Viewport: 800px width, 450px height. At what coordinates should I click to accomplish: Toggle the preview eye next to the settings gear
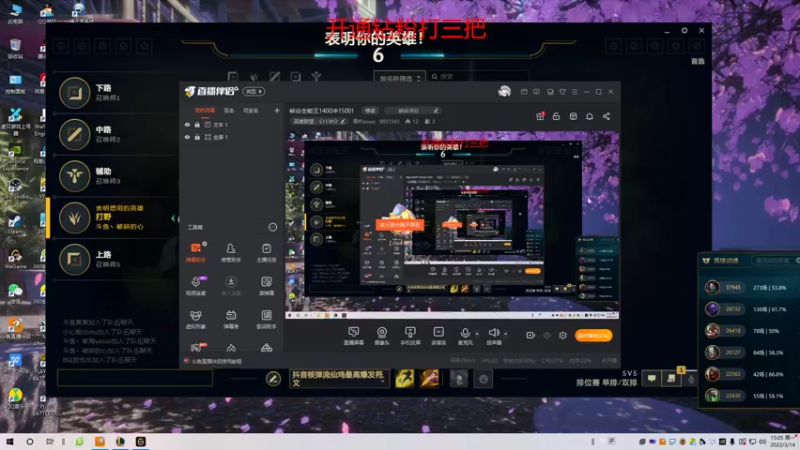click(x=547, y=335)
